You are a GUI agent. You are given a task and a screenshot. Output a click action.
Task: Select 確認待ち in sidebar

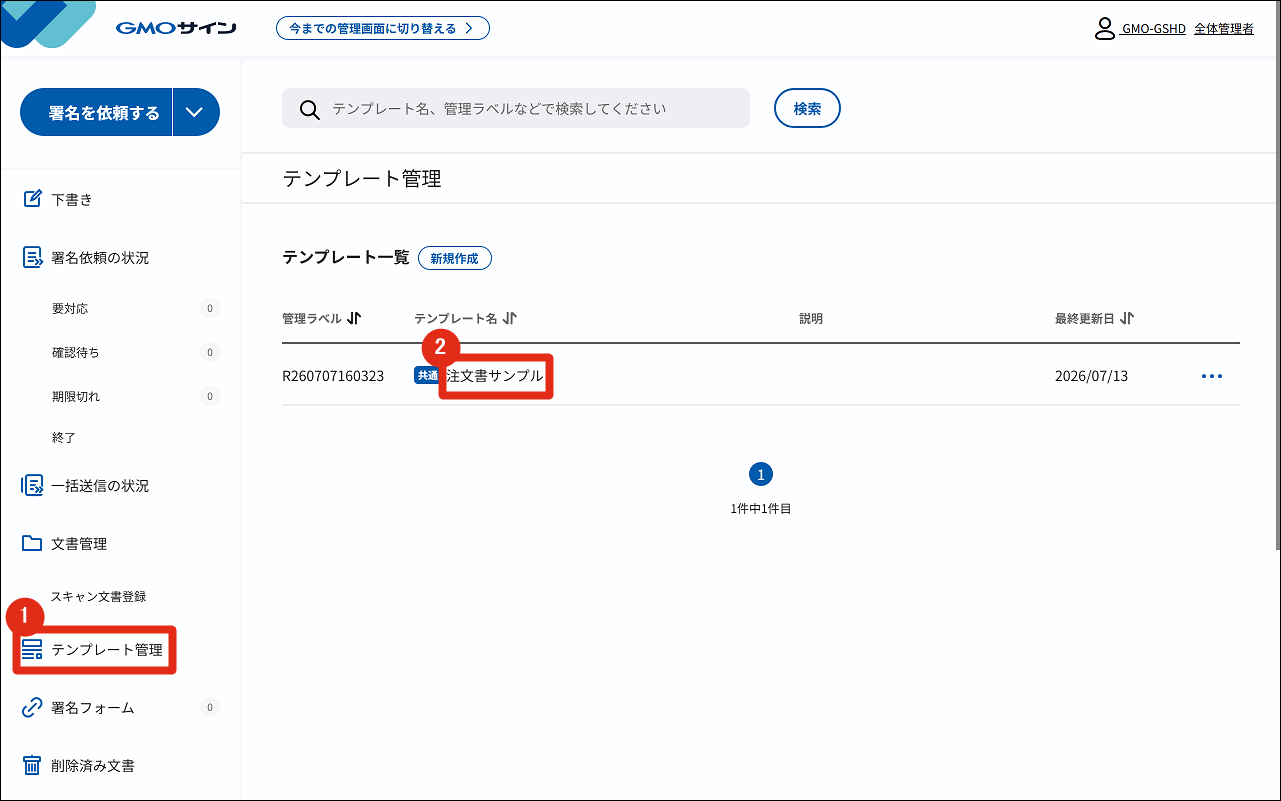coord(76,352)
